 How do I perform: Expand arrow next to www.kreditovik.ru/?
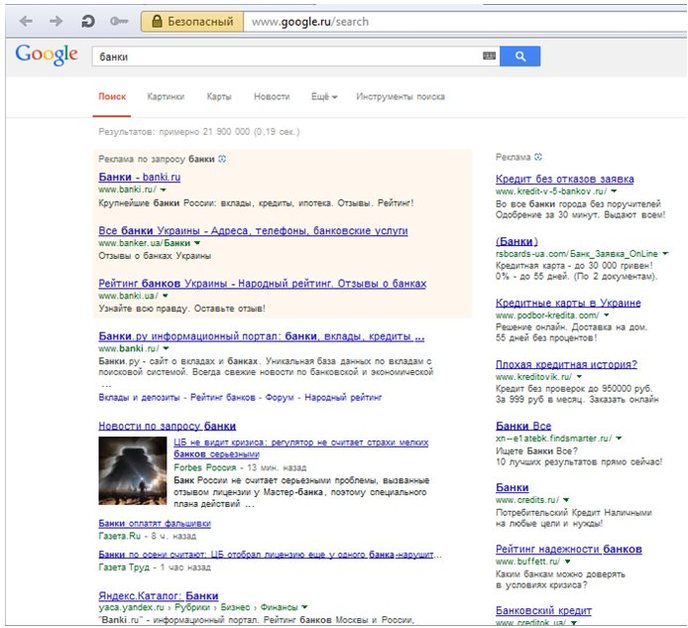579,377
